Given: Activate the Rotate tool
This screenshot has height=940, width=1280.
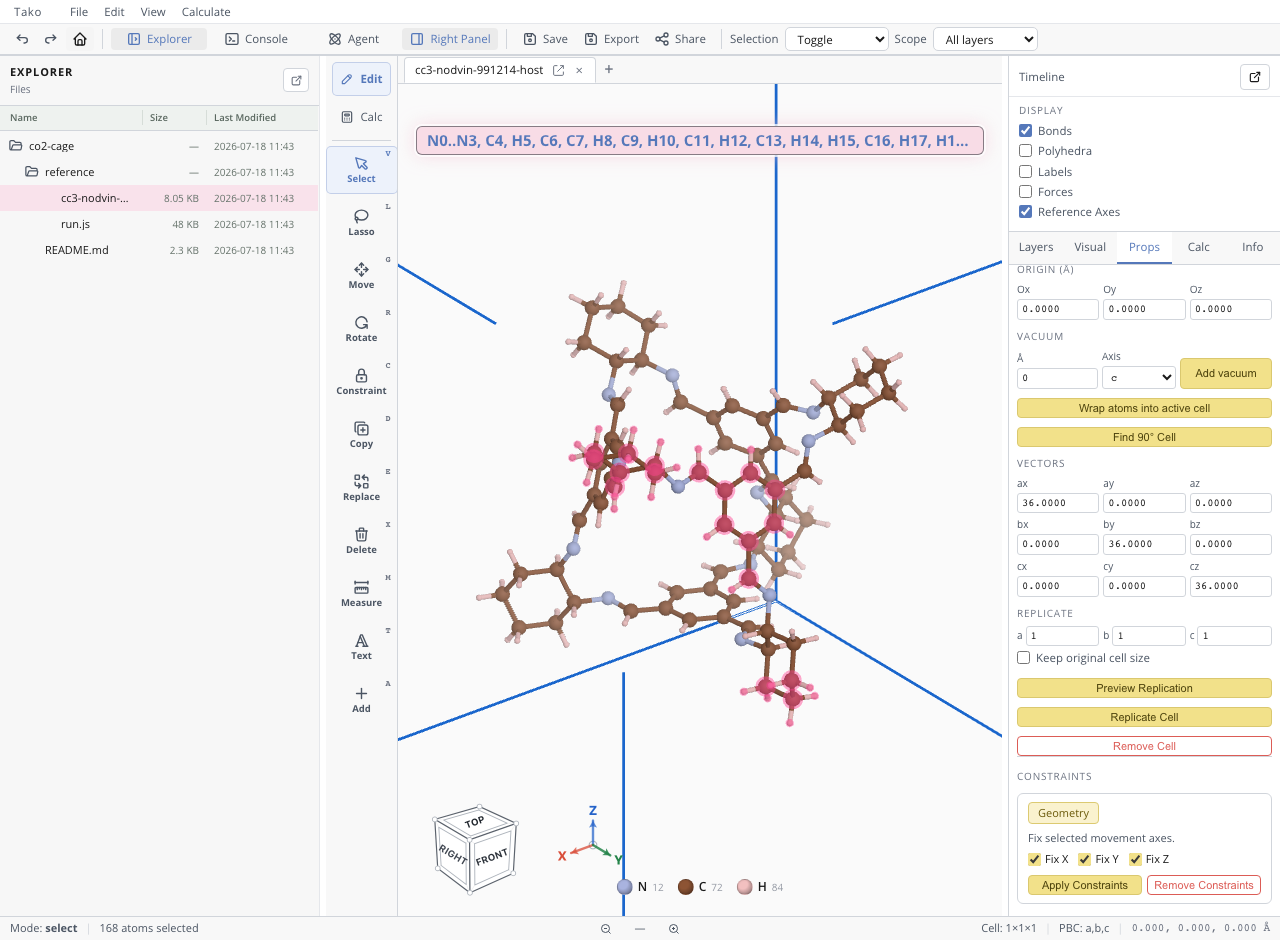Looking at the screenshot, I should (x=361, y=329).
